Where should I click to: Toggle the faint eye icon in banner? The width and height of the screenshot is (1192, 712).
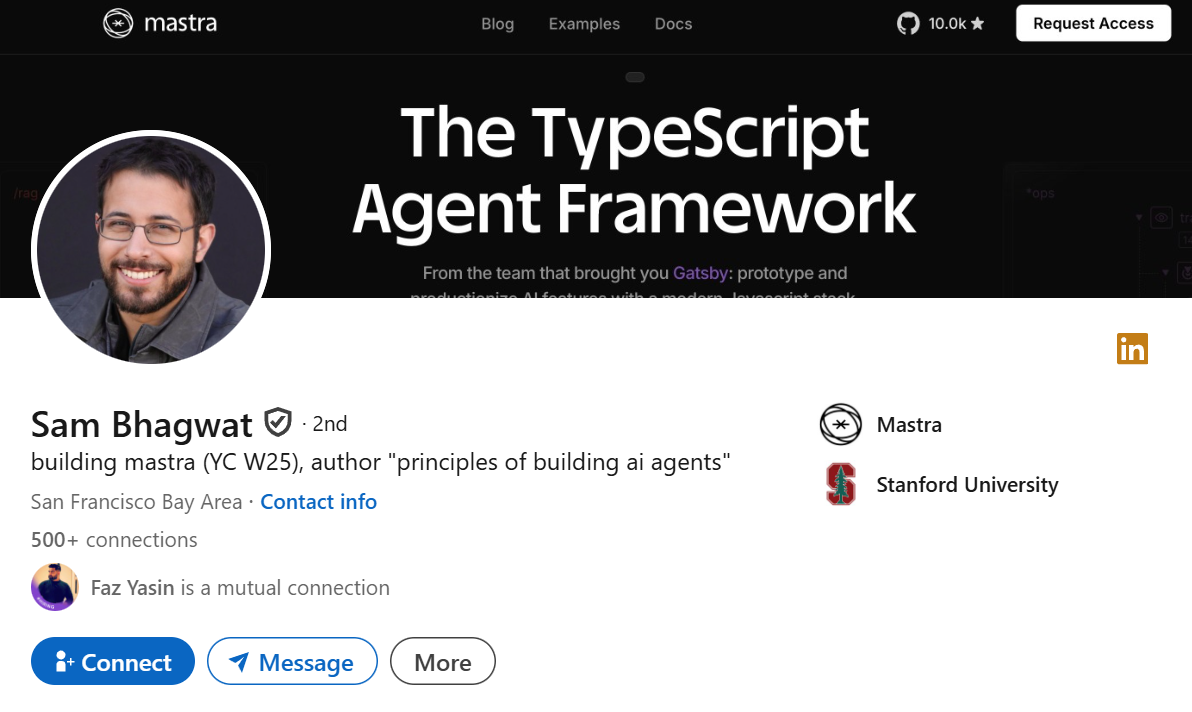click(1161, 217)
